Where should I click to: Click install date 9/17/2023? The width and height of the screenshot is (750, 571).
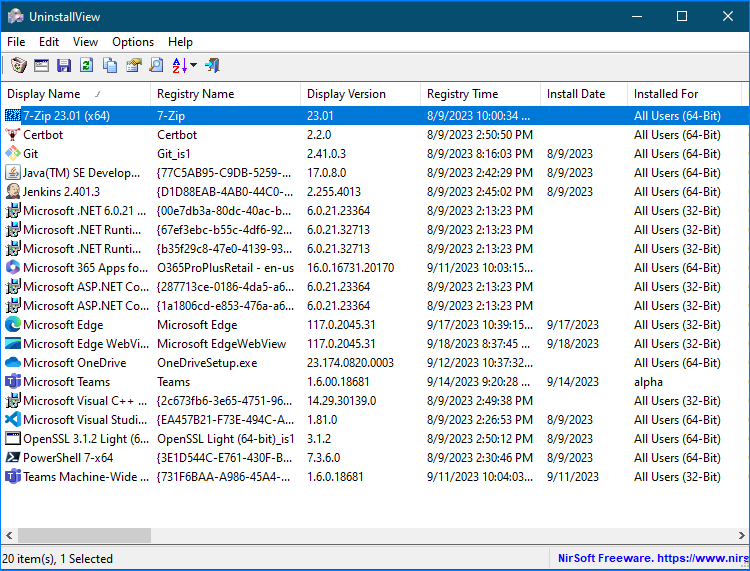(573, 325)
